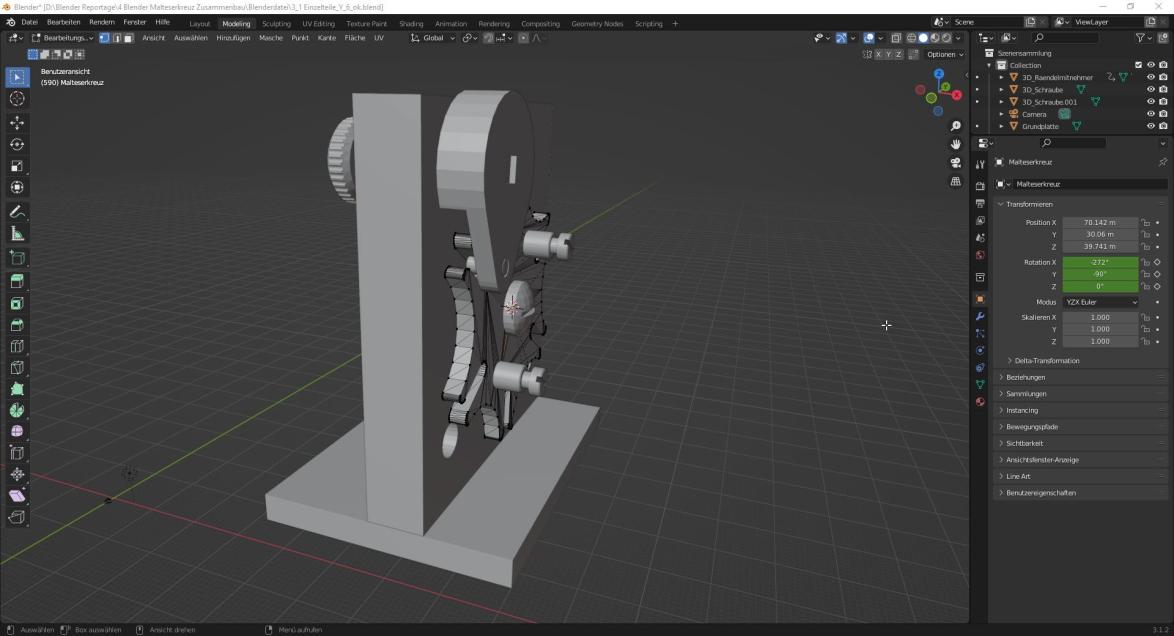The image size is (1174, 636).
Task: Click the Optionen button in viewport header
Action: (944, 54)
